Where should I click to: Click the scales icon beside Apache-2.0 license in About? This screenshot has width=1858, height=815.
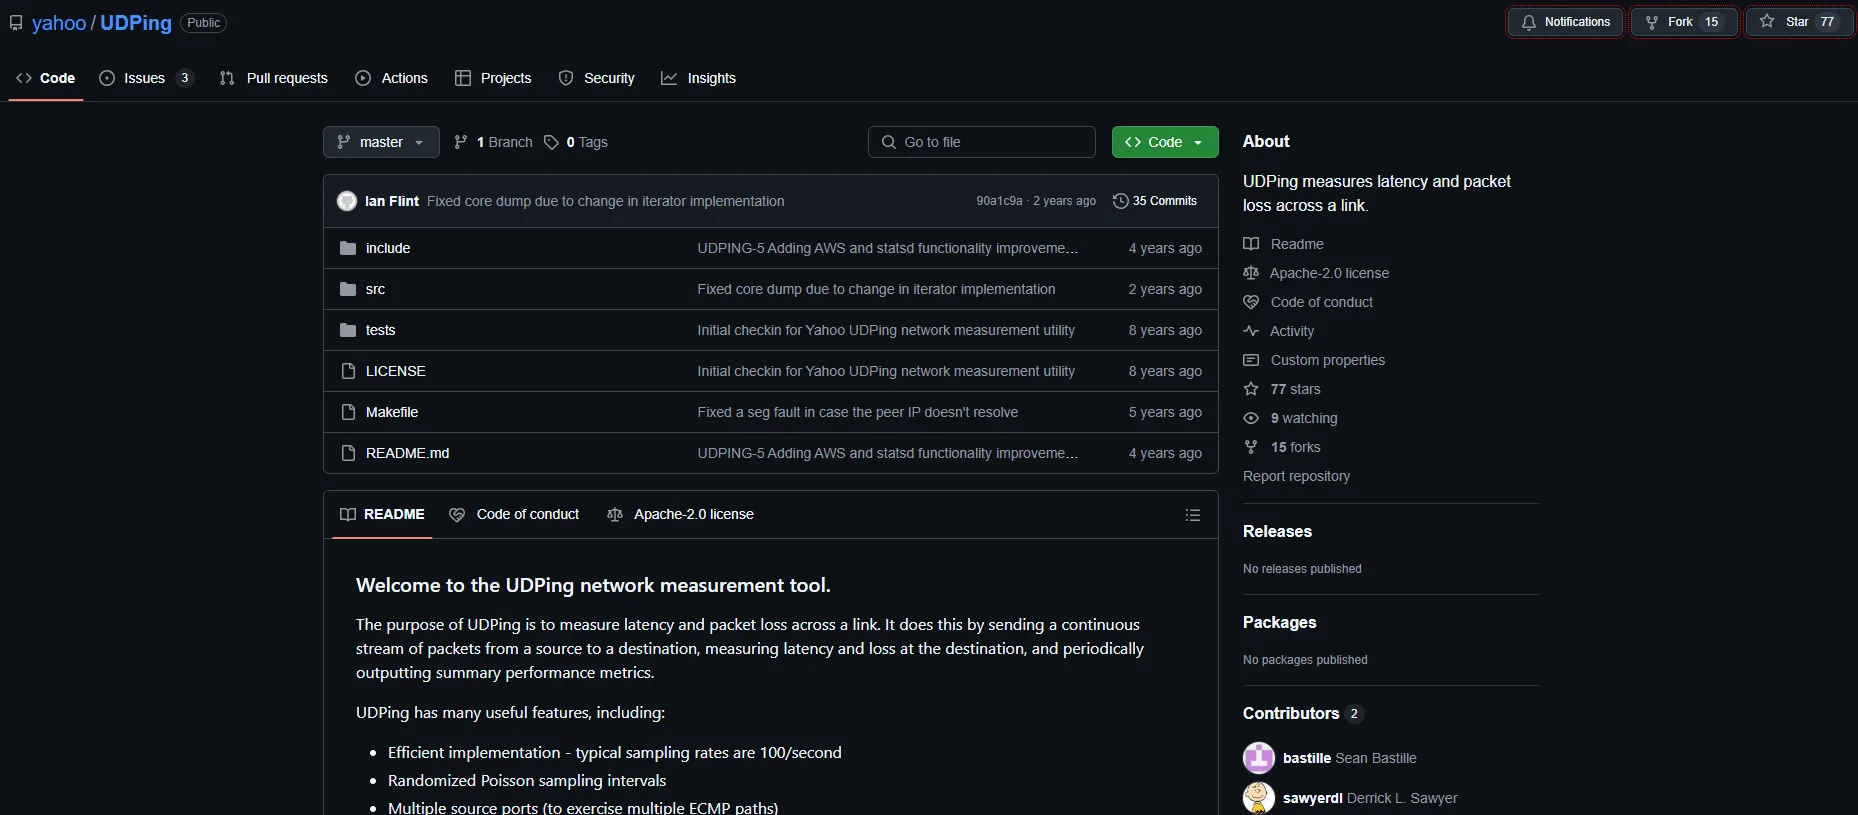point(1251,273)
